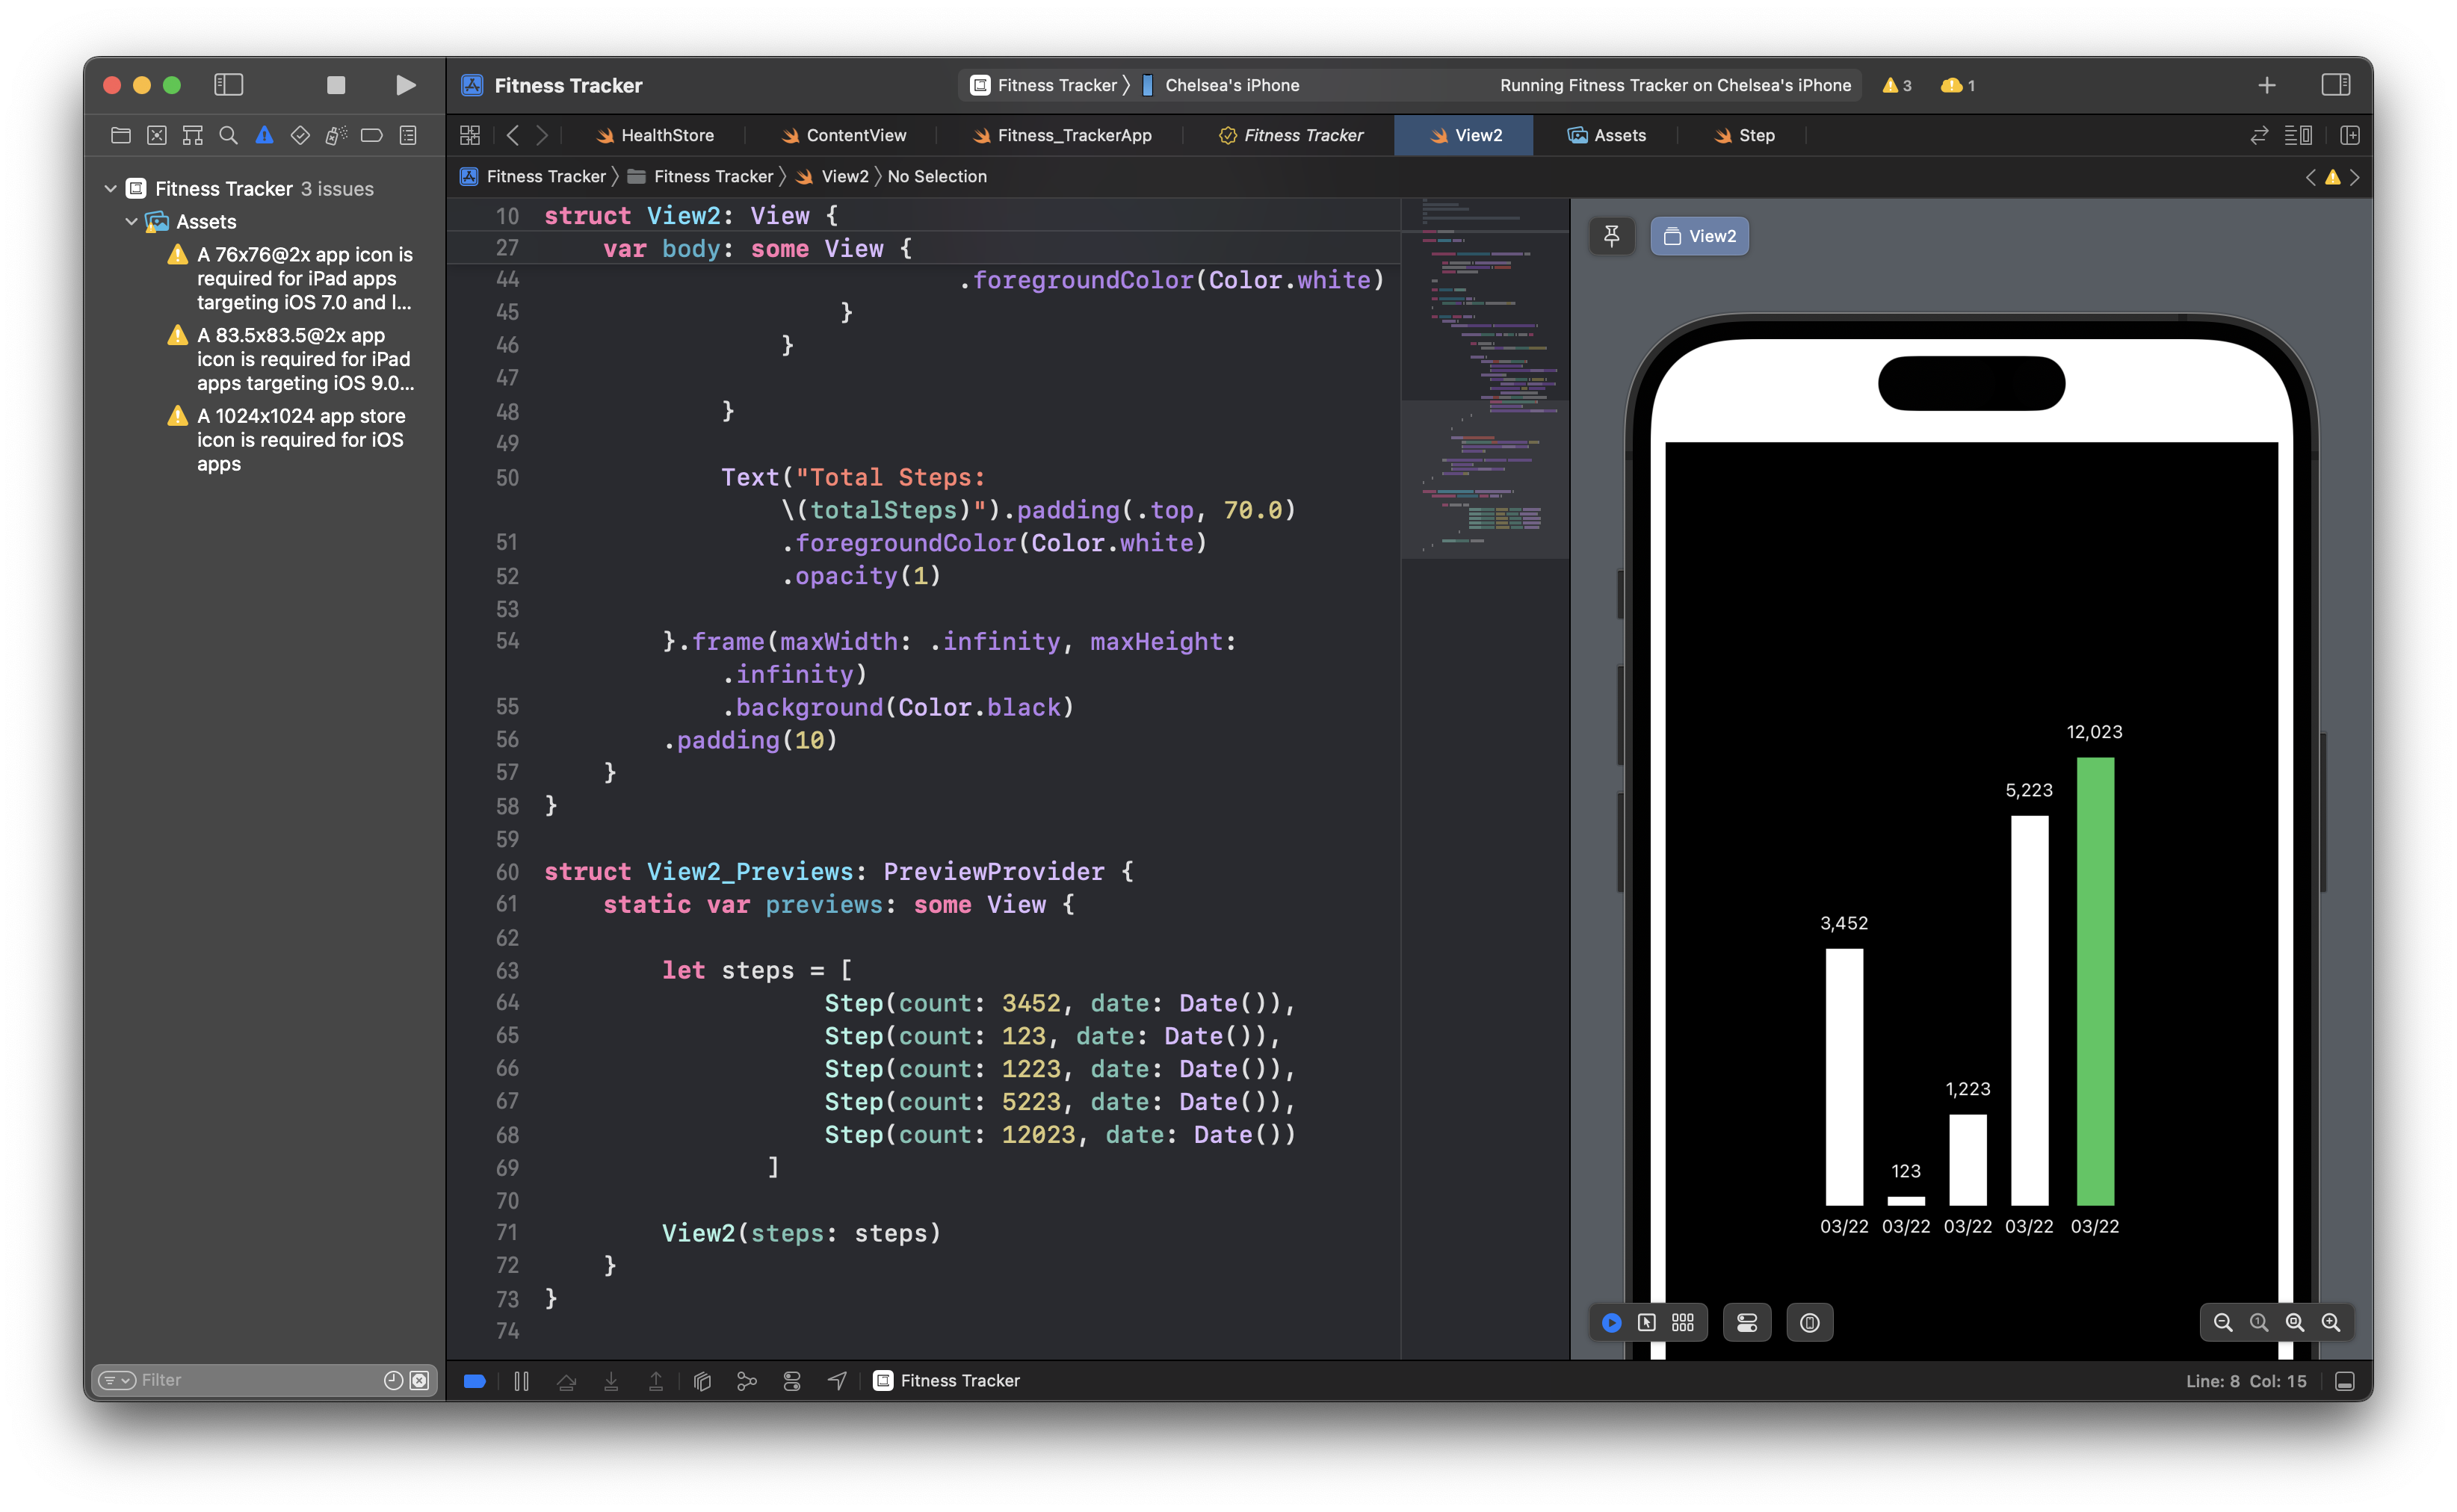Open the Project navigator folder icon
The width and height of the screenshot is (2457, 1512).
tap(121, 135)
